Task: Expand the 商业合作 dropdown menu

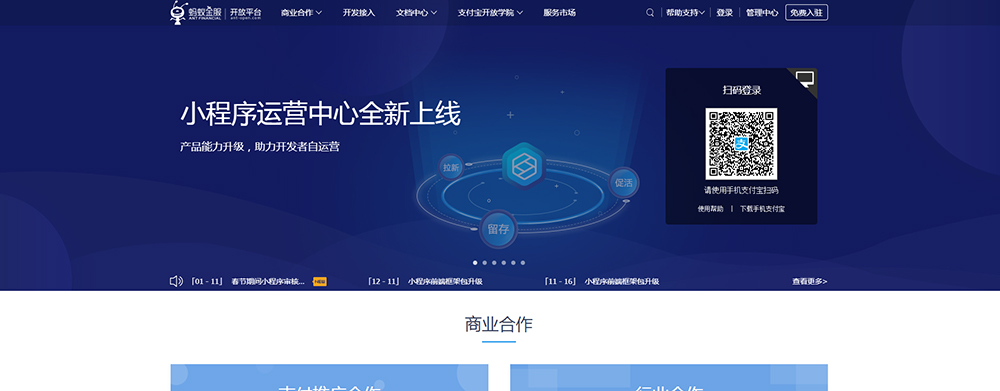Action: tap(302, 12)
